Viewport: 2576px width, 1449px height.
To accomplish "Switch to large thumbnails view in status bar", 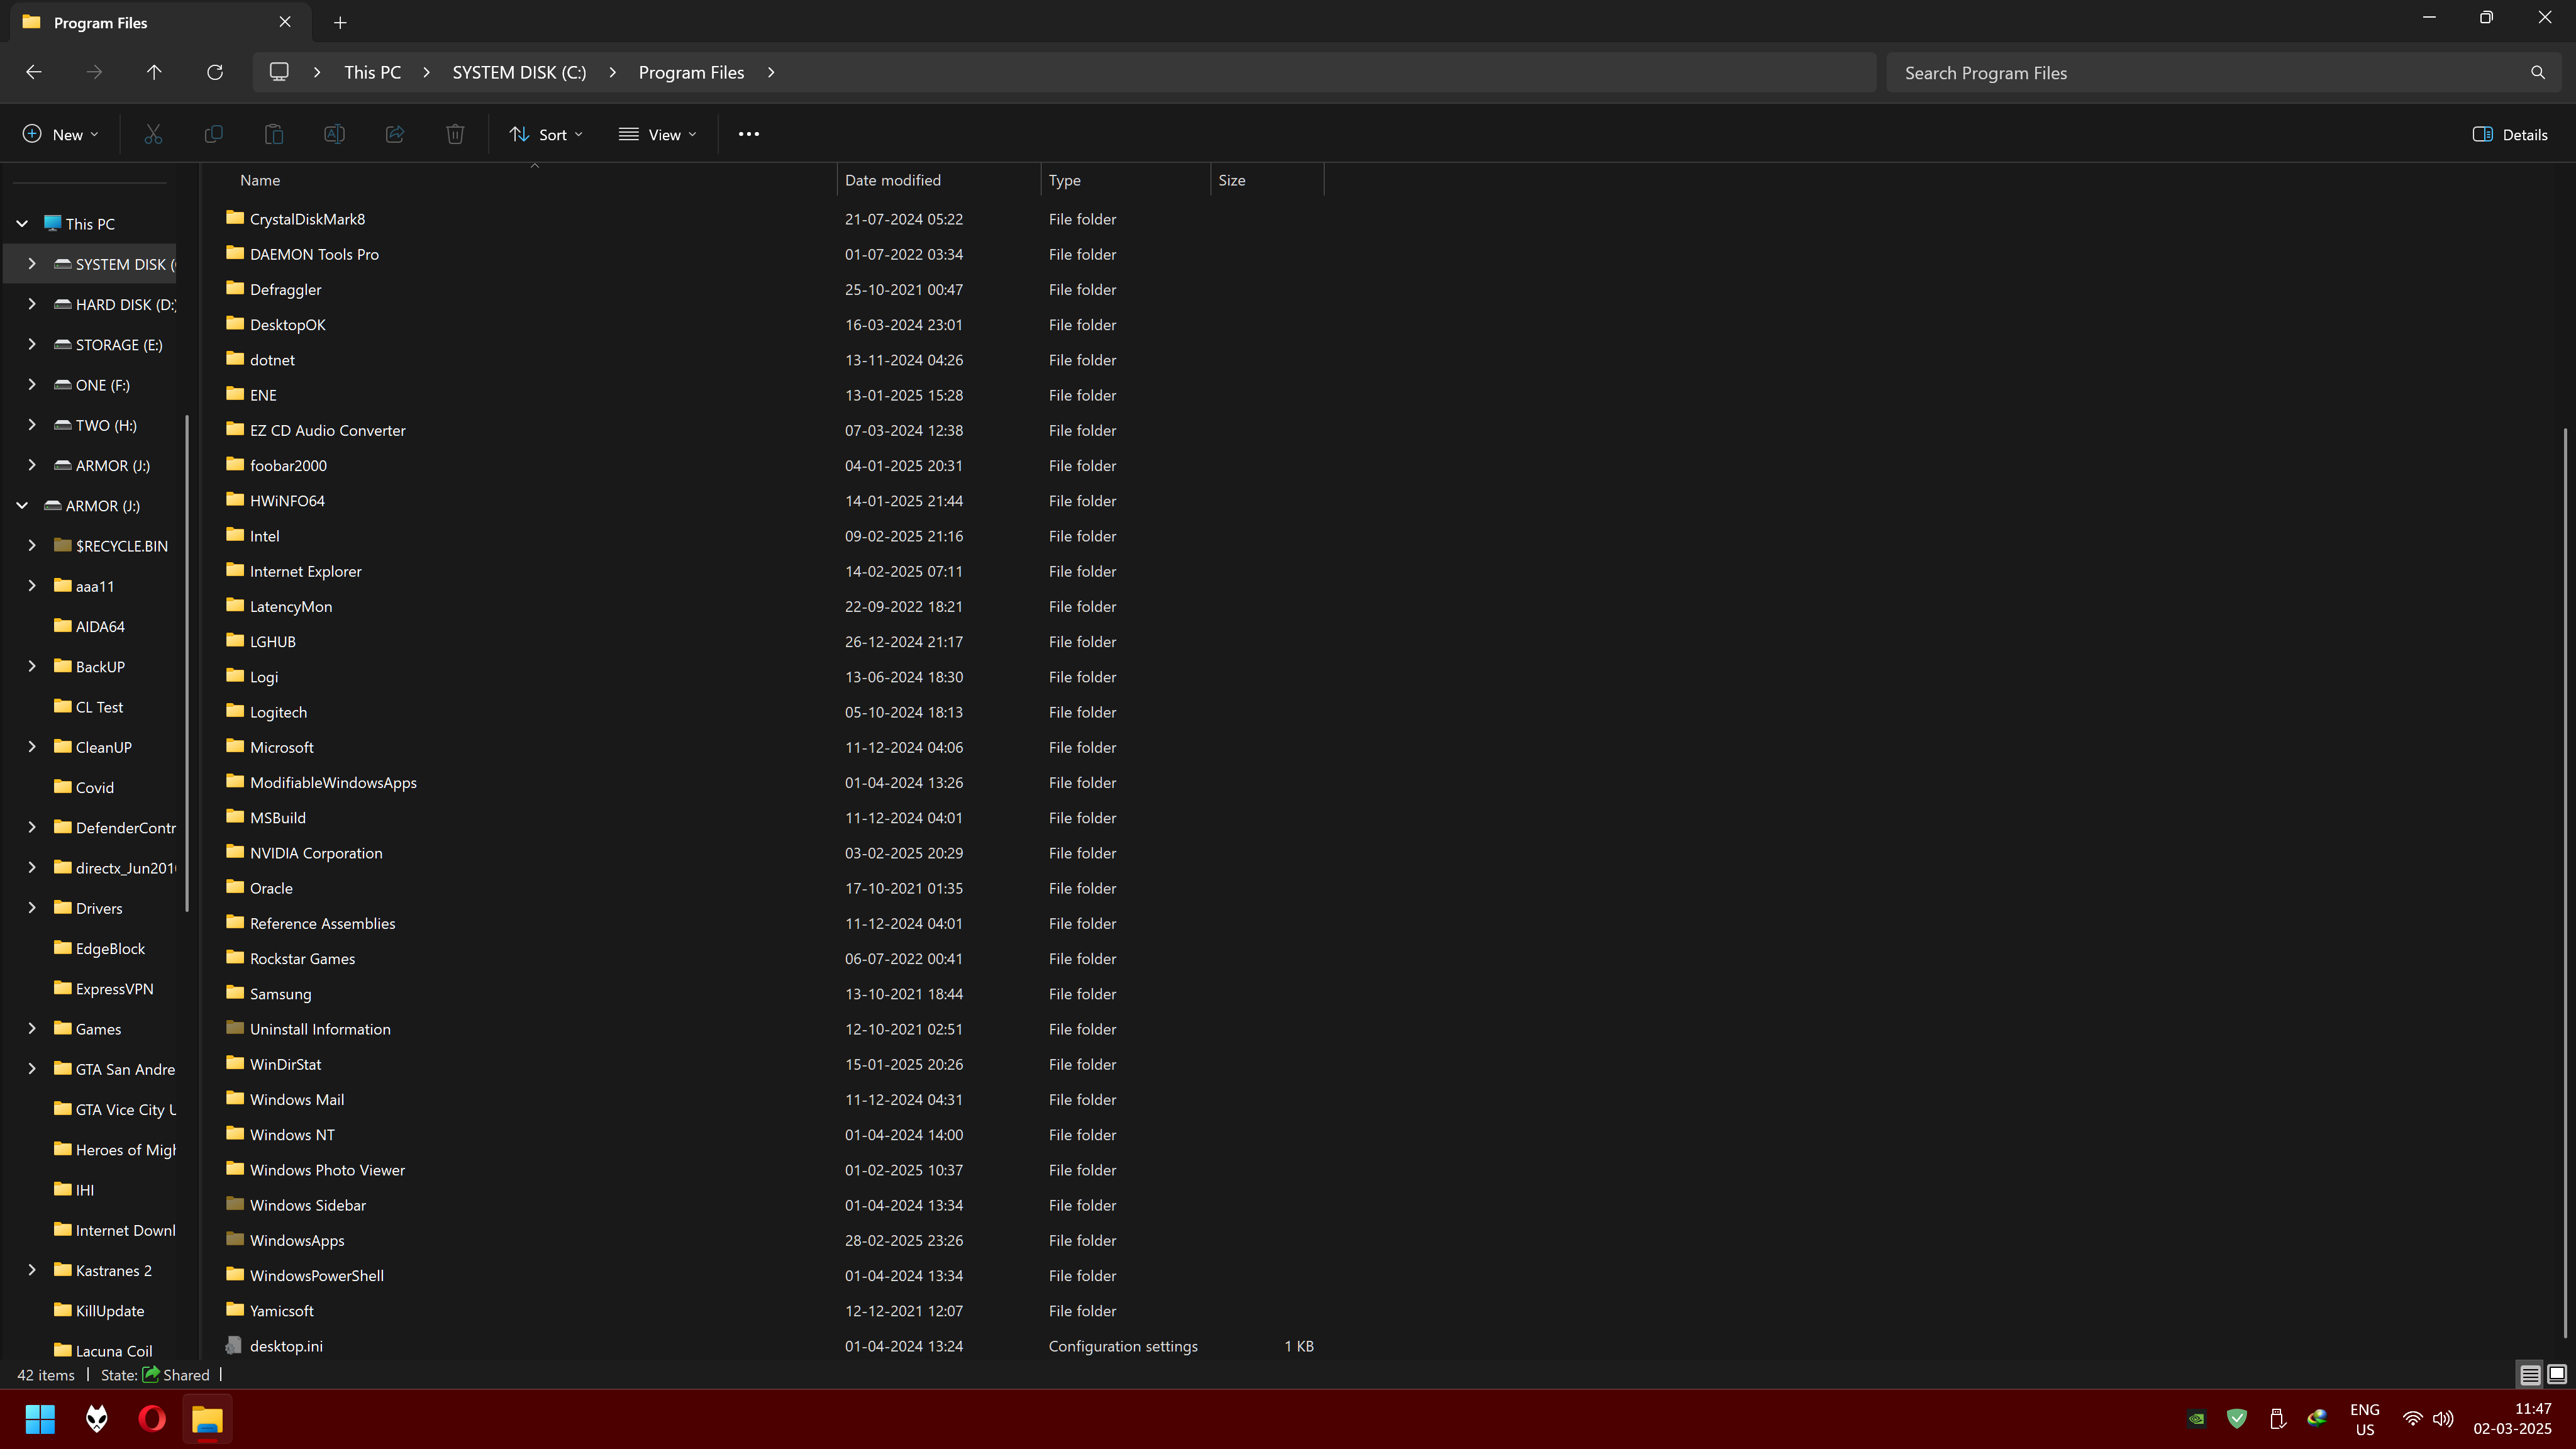I will coord(2556,1375).
